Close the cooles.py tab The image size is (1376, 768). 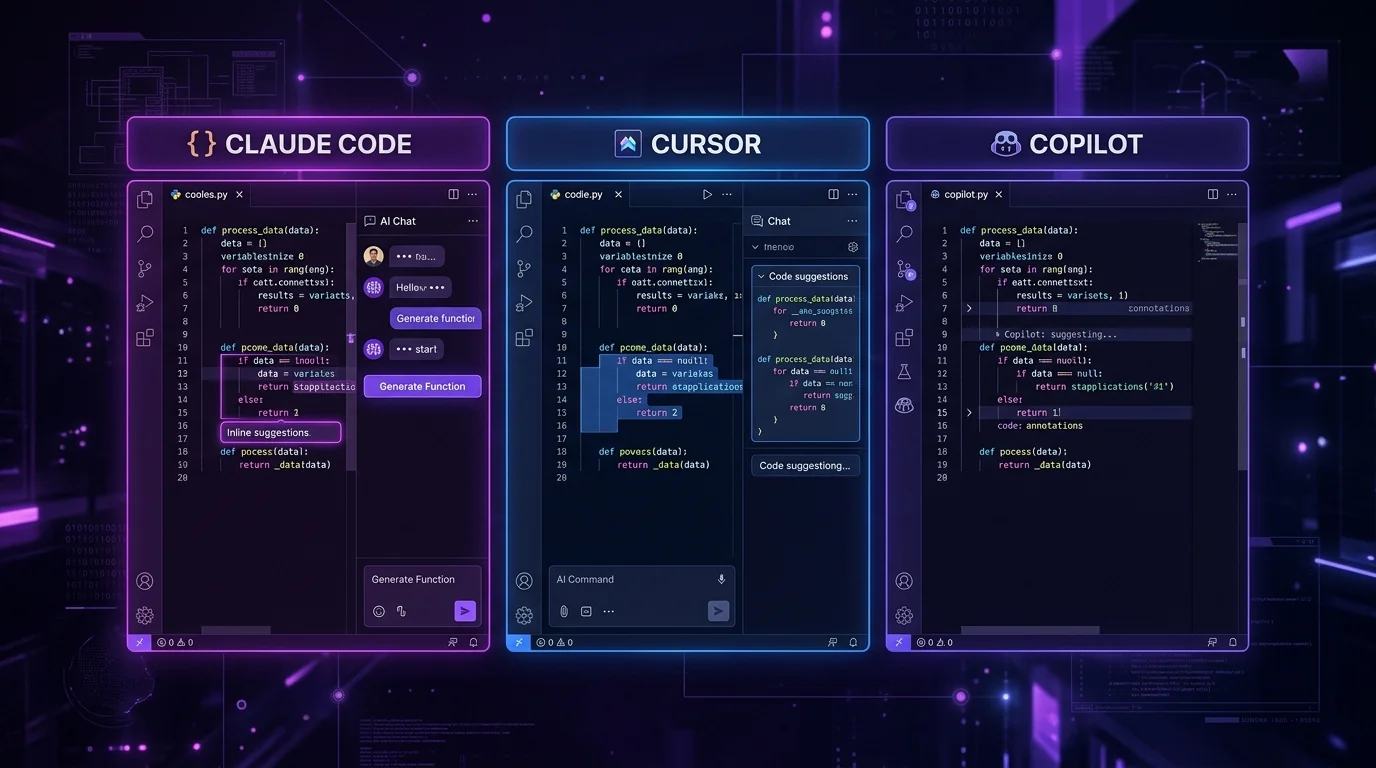239,194
